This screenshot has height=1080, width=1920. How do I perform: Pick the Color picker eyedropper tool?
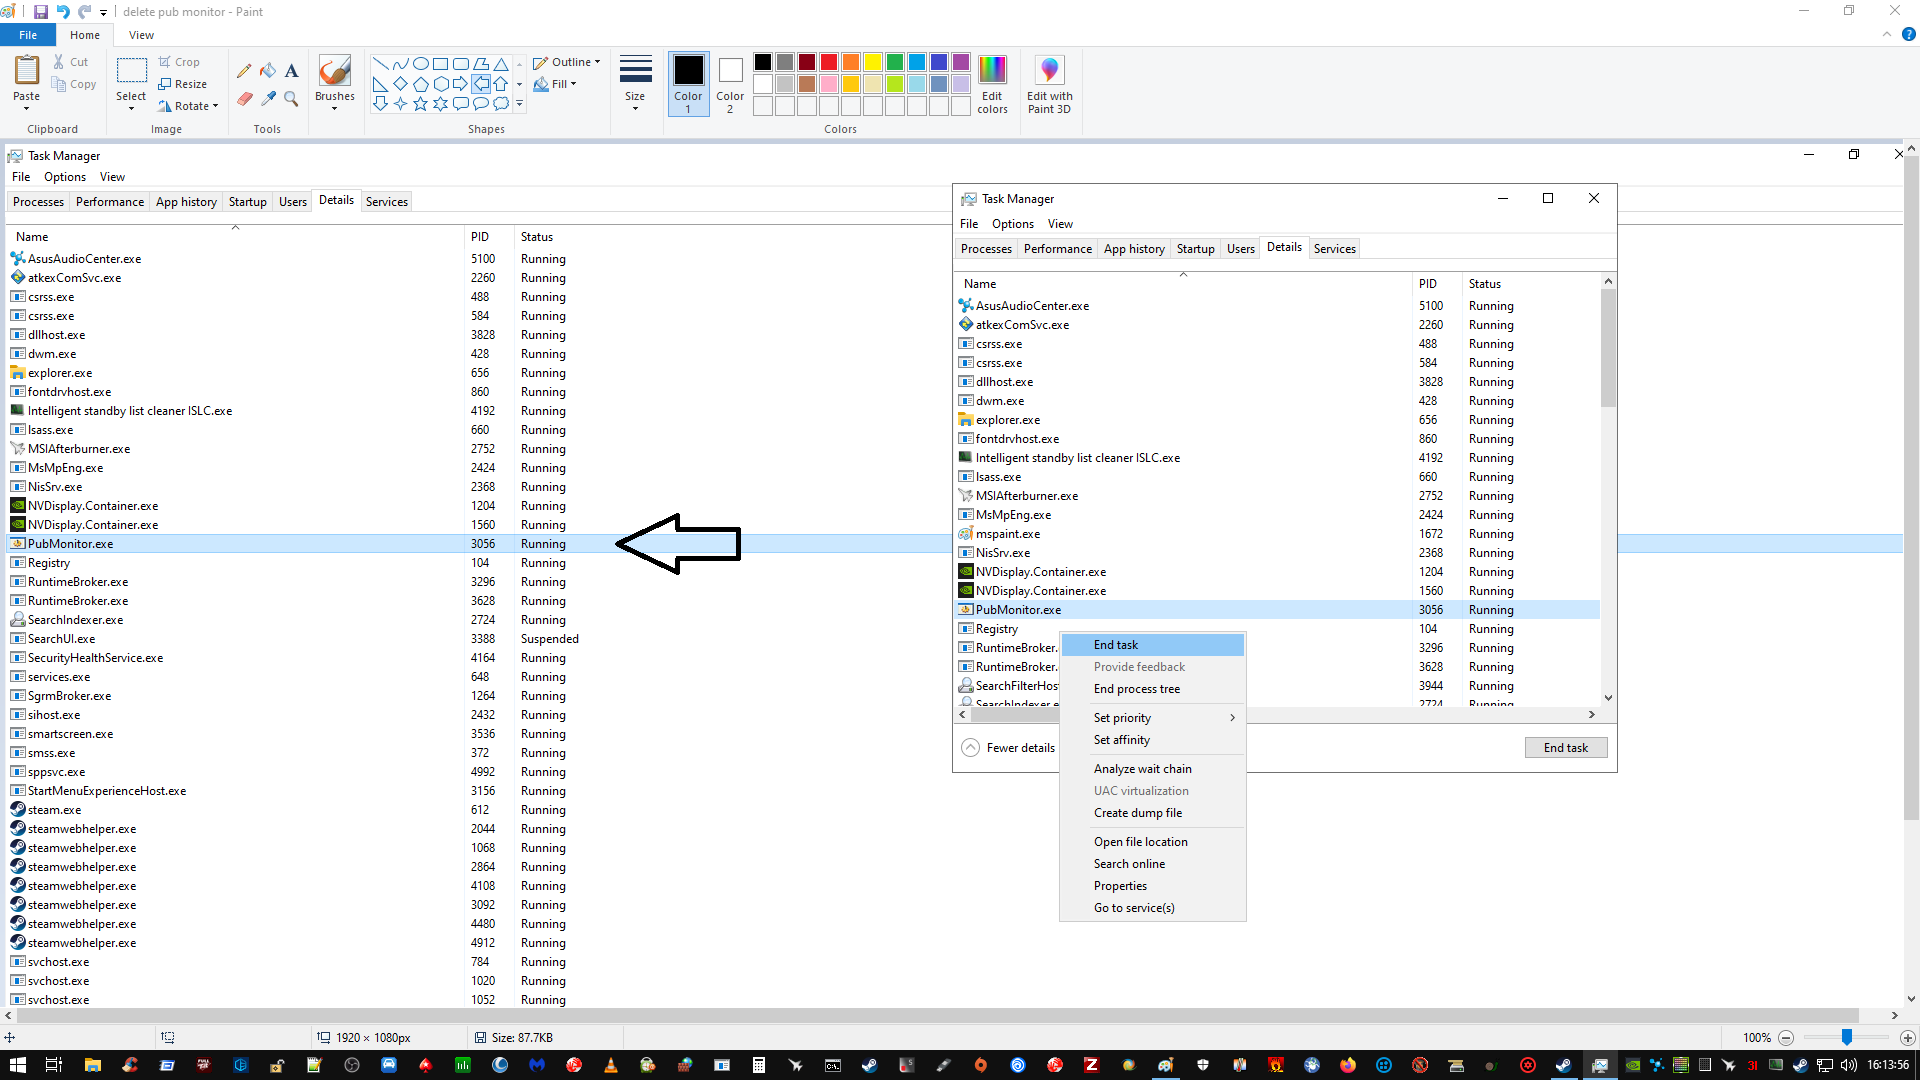tap(268, 98)
